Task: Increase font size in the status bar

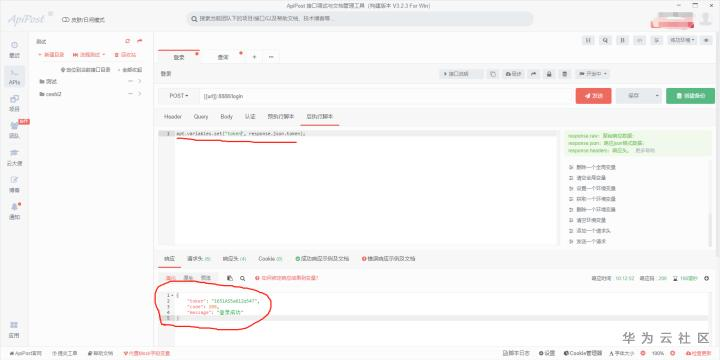Action: (x=673, y=354)
